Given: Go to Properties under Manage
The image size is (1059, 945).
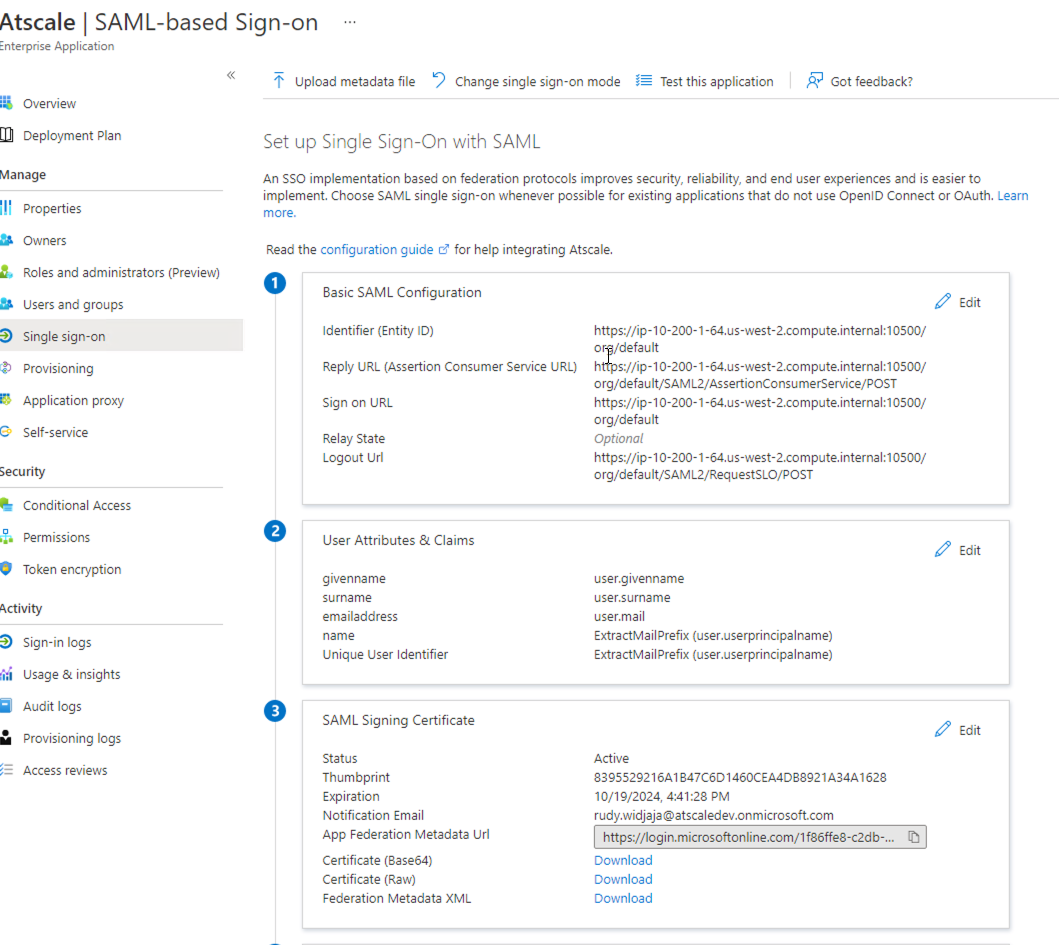Looking at the screenshot, I should [52, 209].
